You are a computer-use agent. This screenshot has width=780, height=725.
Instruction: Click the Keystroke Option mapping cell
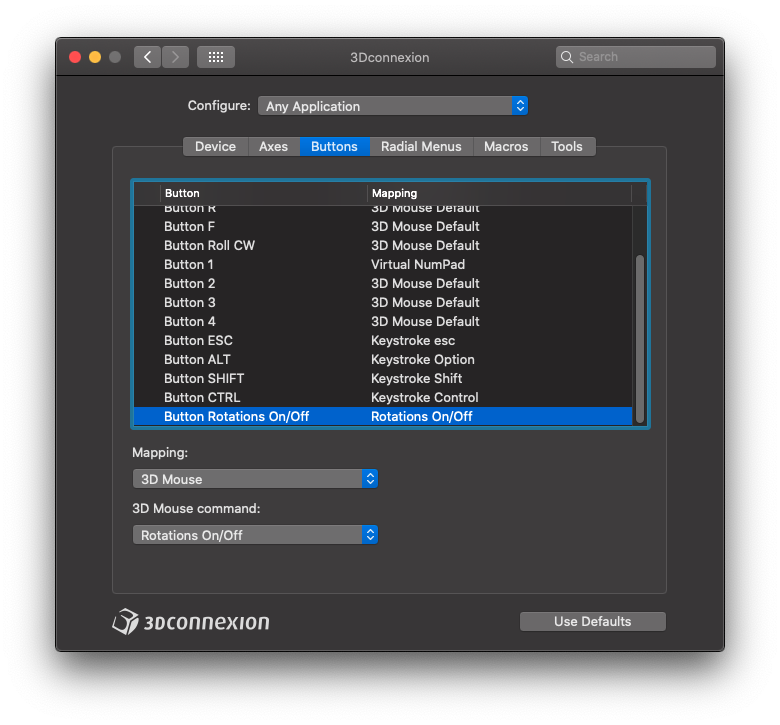coord(423,359)
